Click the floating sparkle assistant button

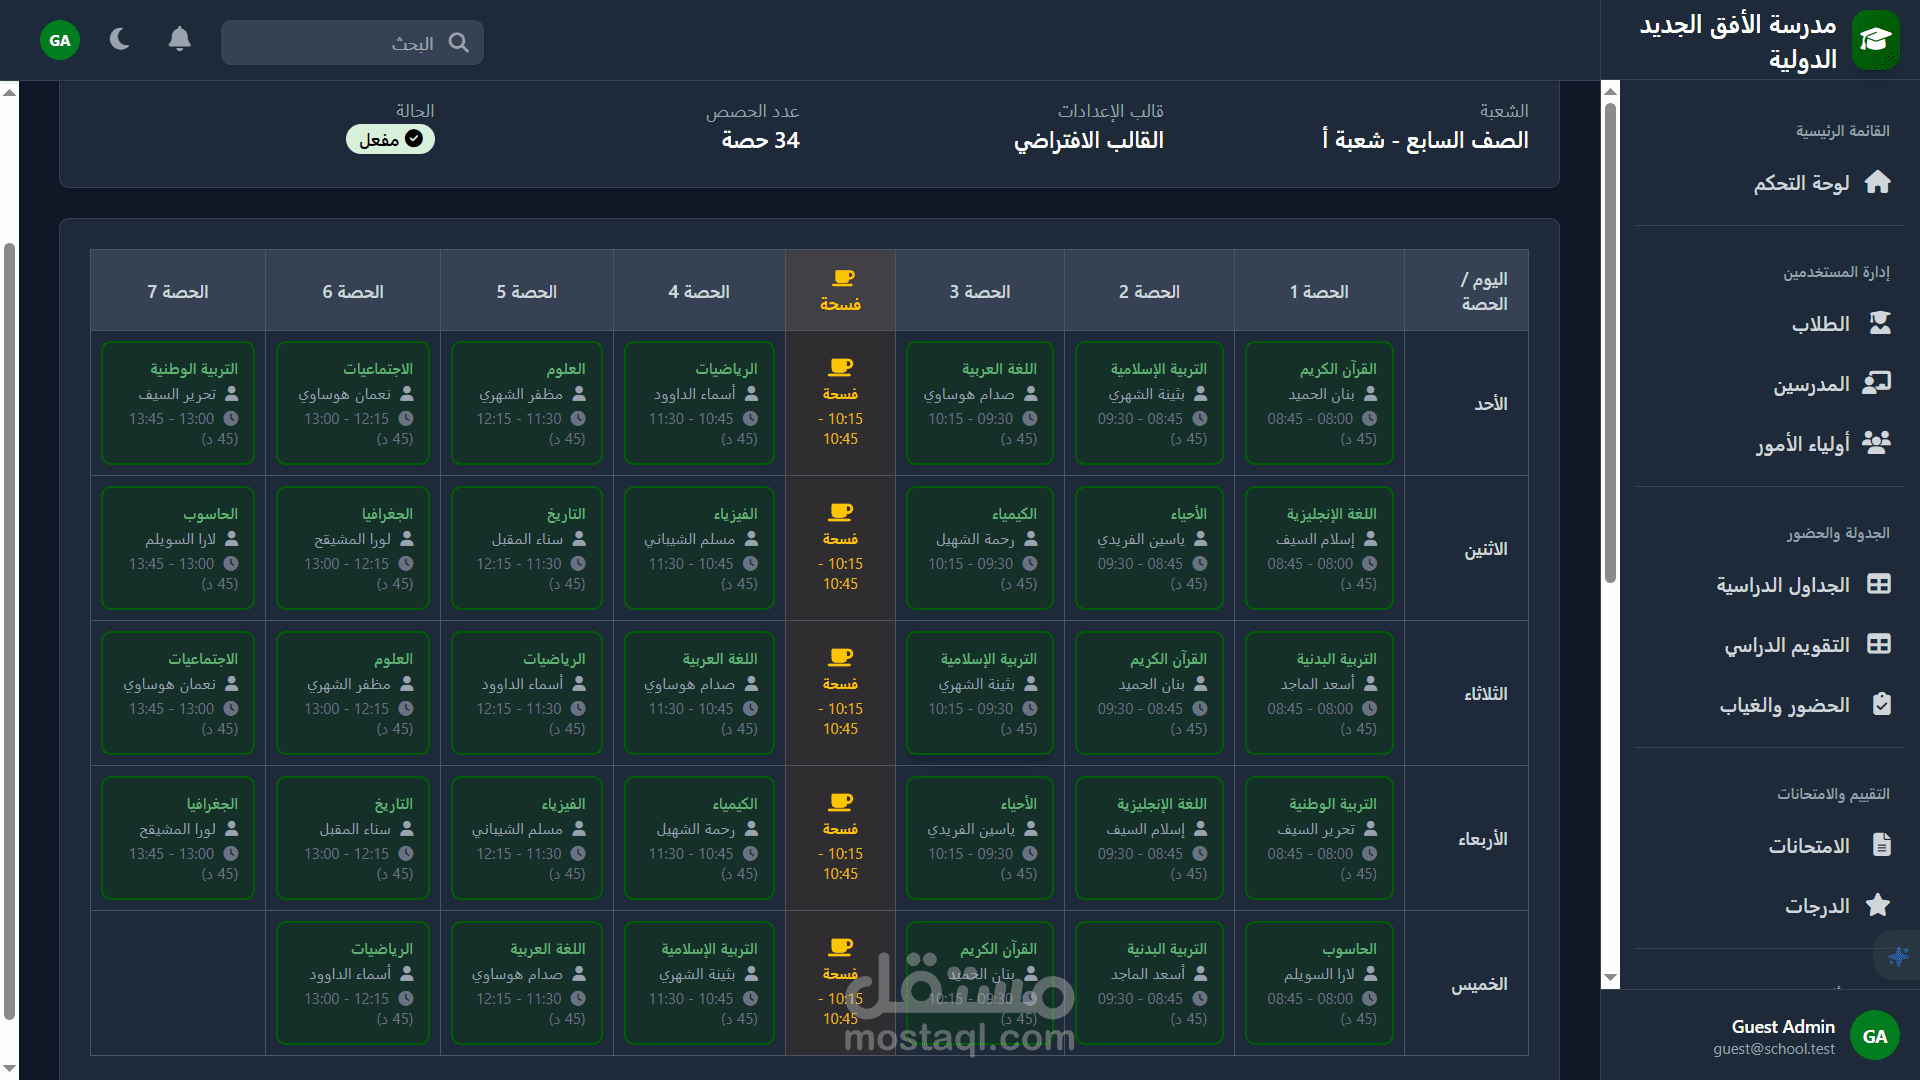(1897, 956)
